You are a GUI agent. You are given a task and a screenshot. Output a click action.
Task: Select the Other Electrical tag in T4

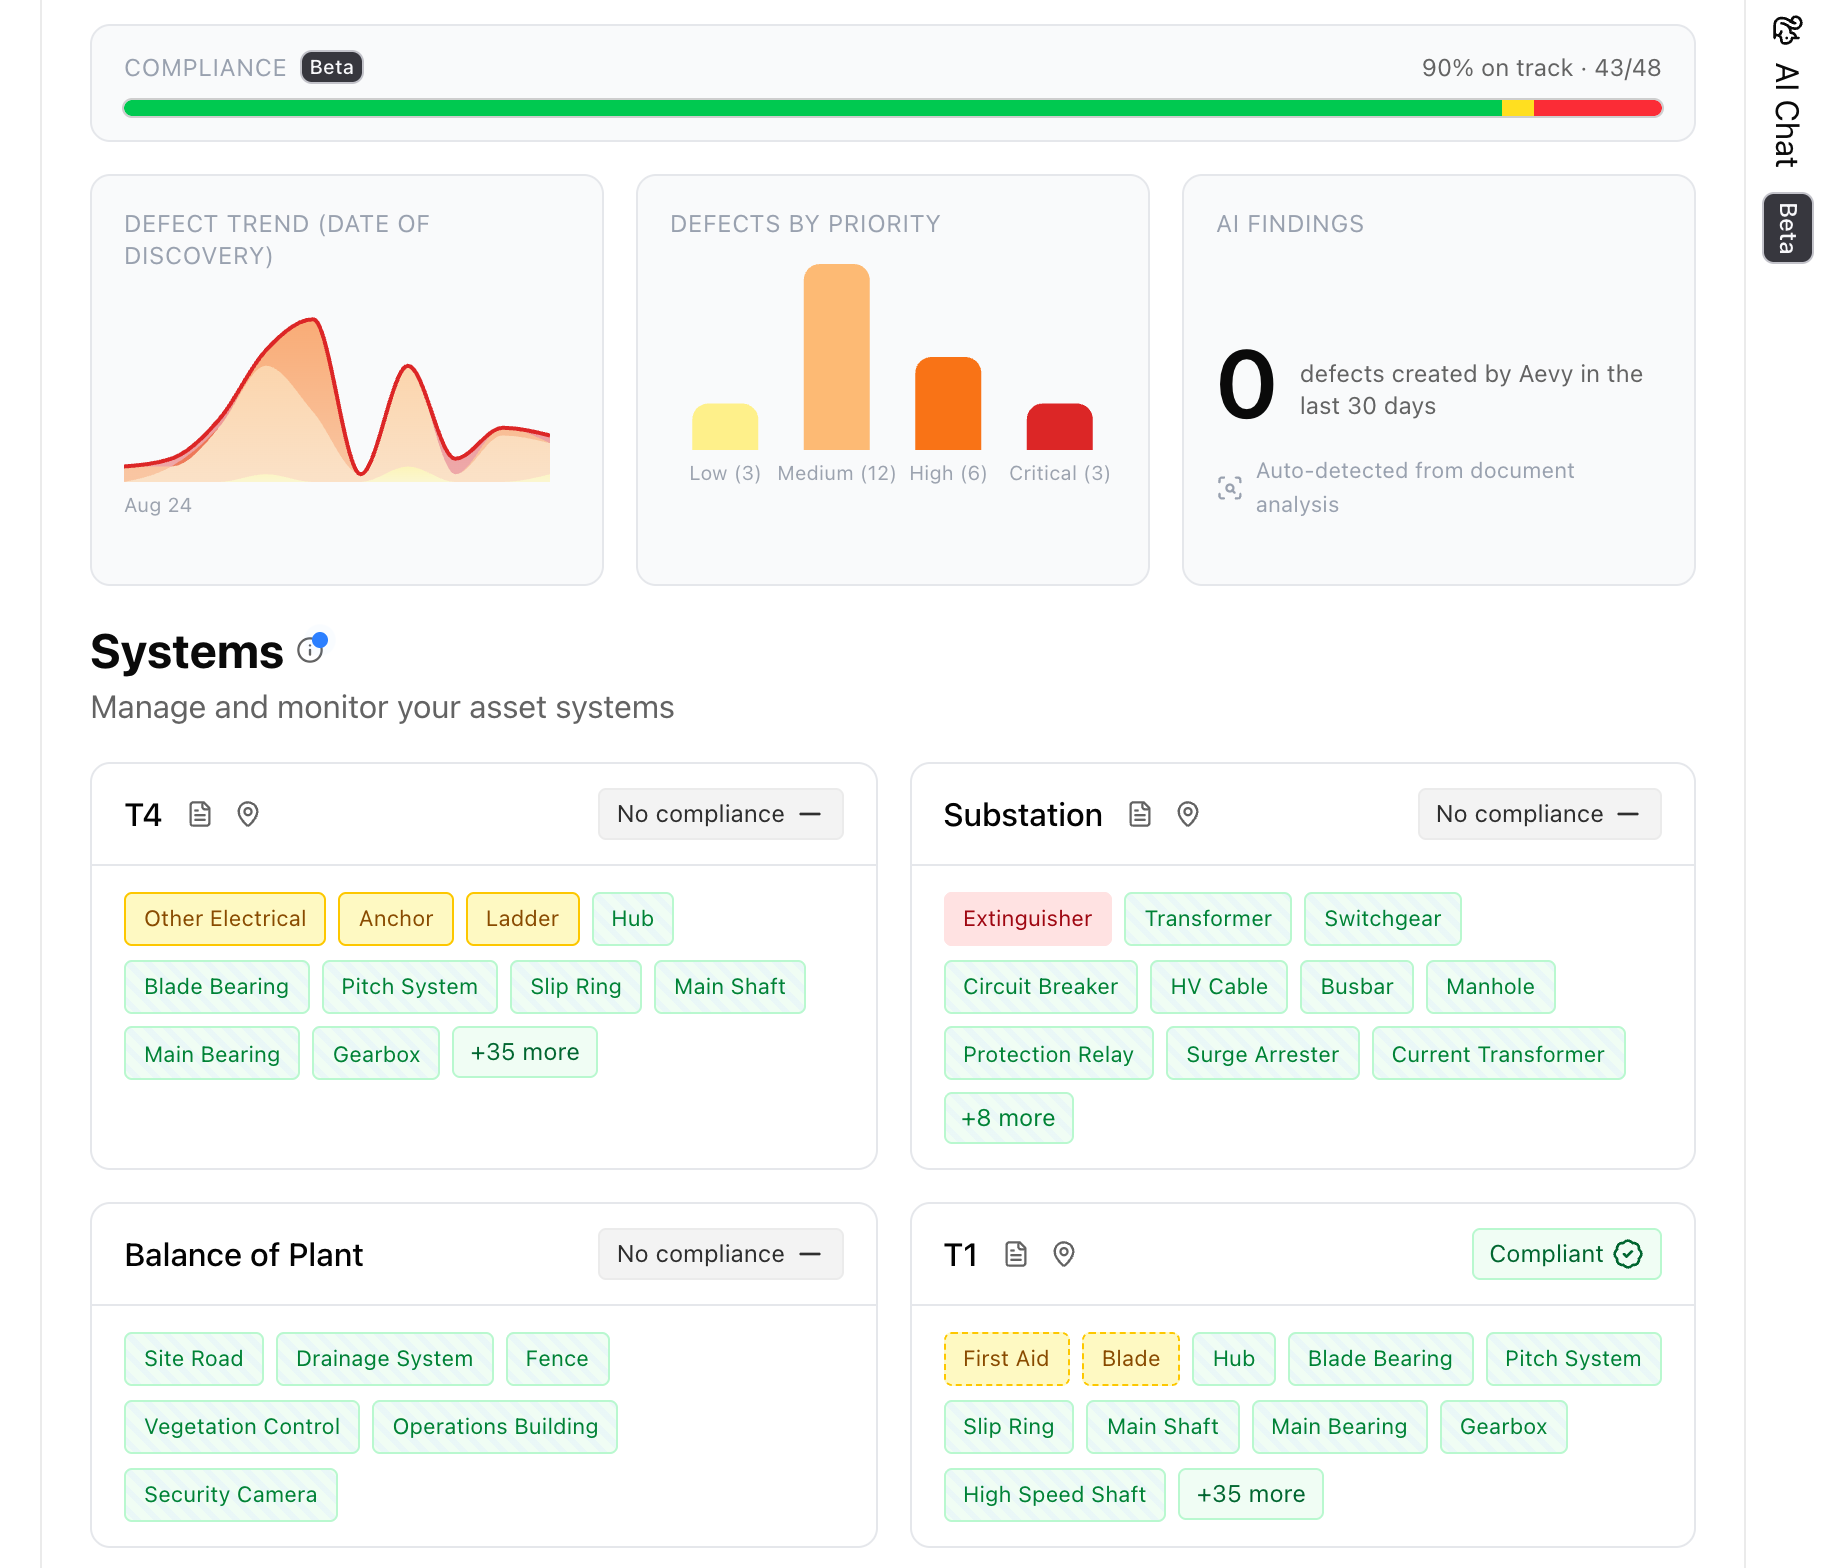pos(225,919)
